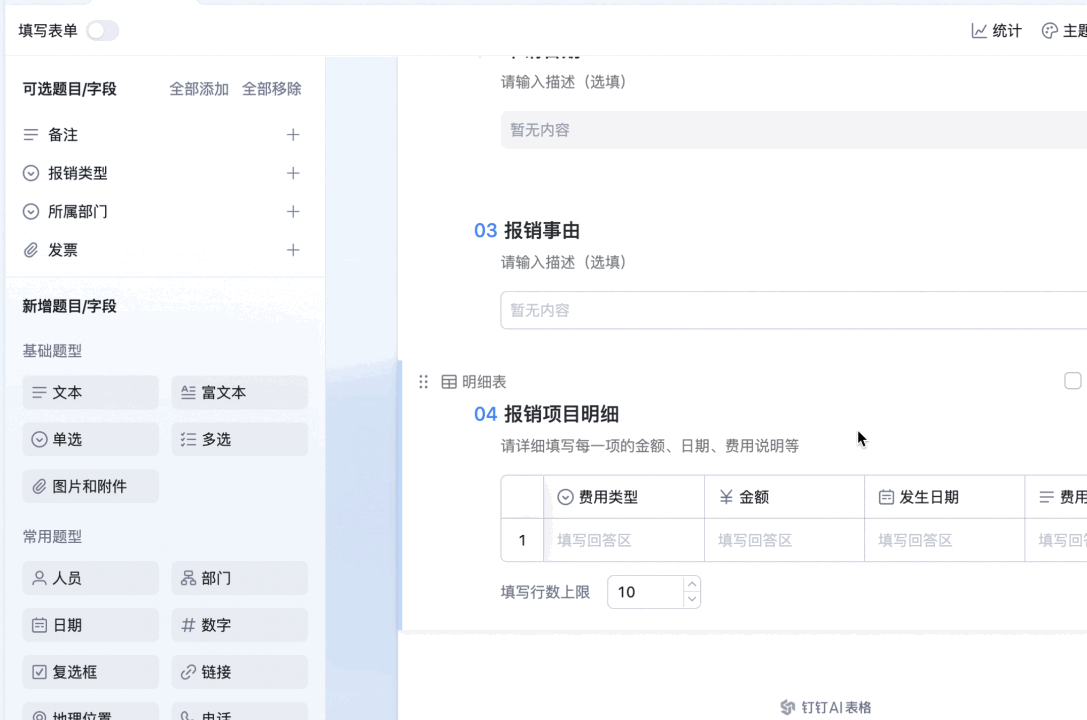
Task: Add the 报销类型 field with plus icon
Action: click(x=293, y=173)
